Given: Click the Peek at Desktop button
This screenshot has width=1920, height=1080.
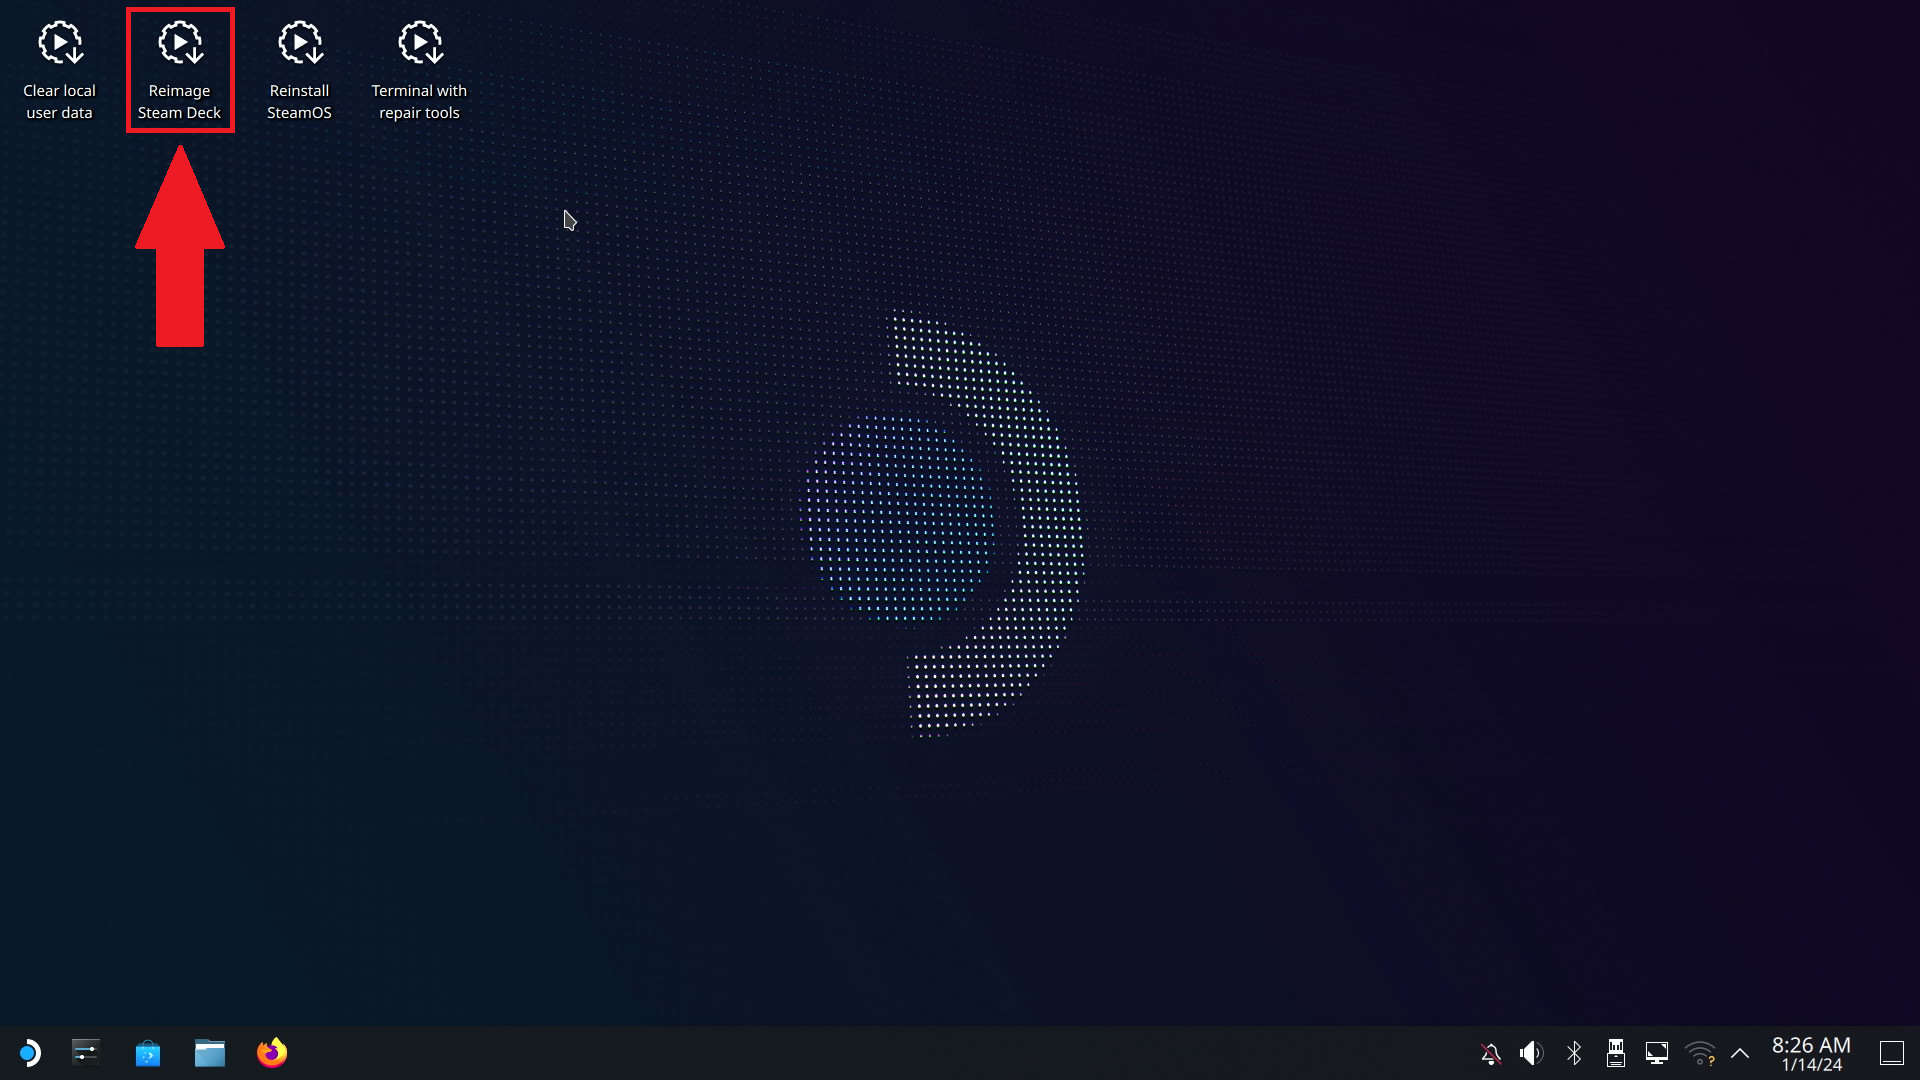Looking at the screenshot, I should tap(1891, 1053).
